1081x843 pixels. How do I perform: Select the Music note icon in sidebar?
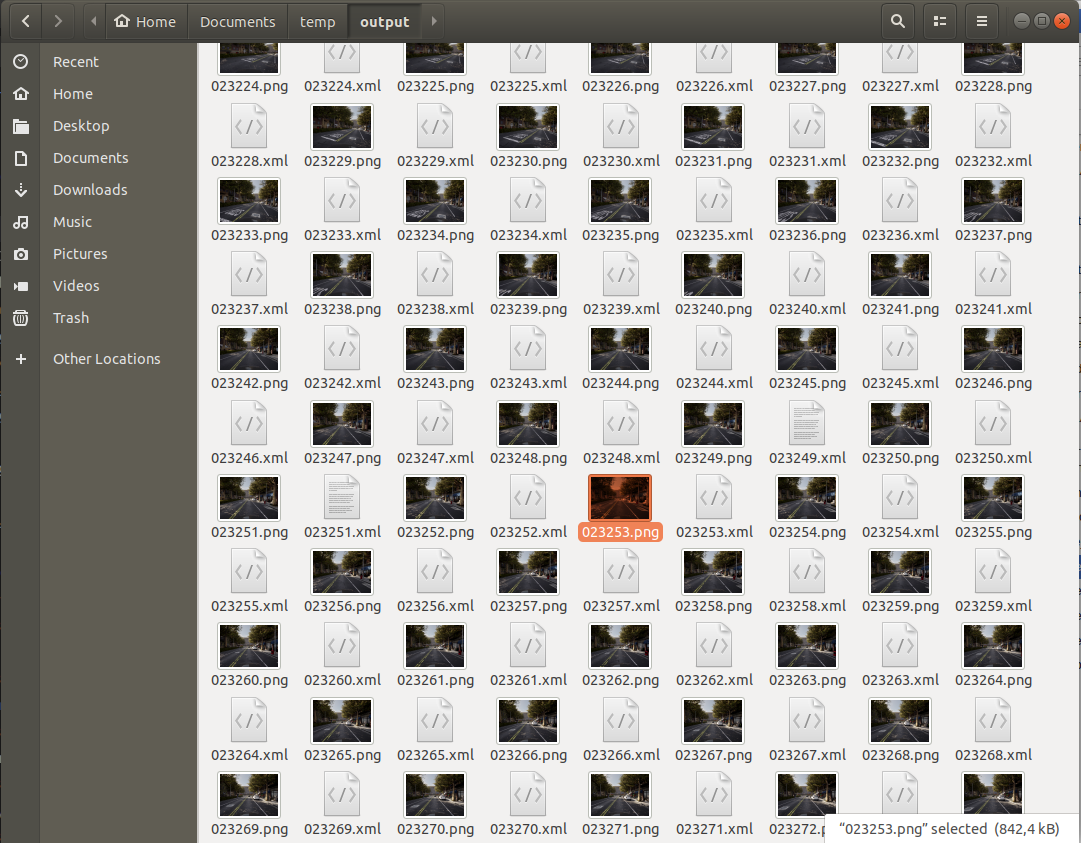(20, 222)
